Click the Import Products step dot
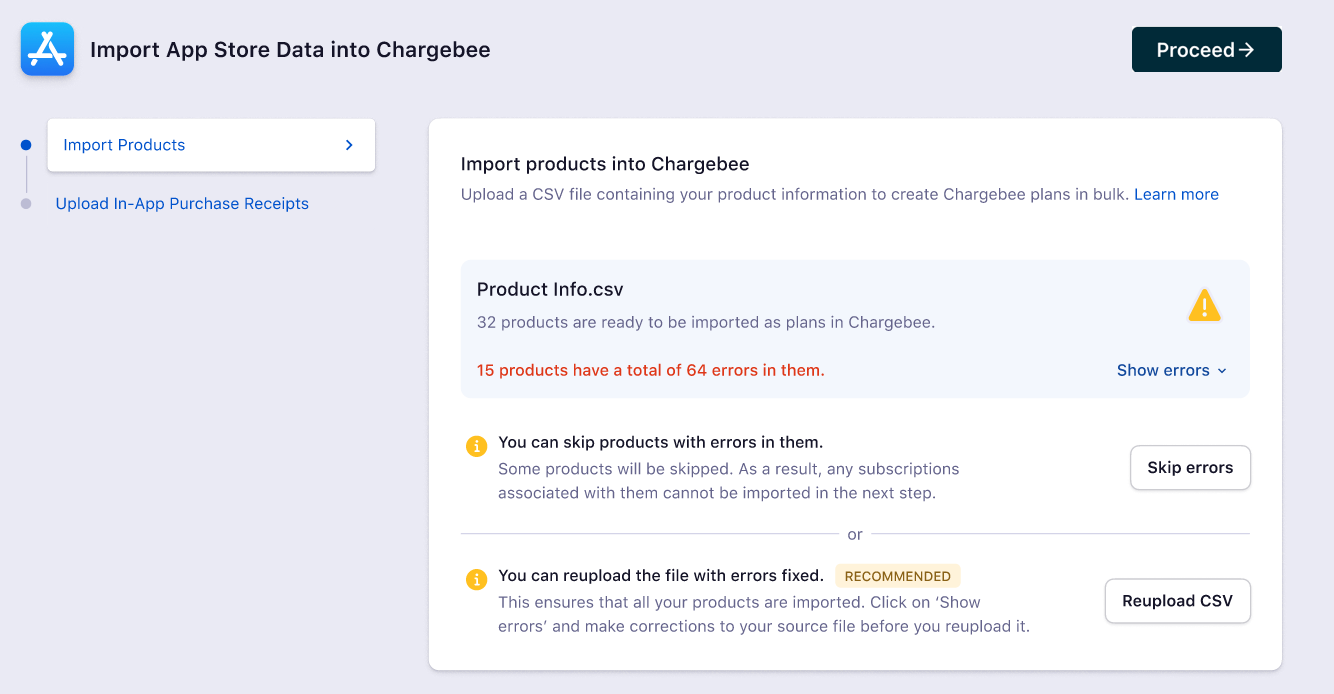 coord(26,145)
